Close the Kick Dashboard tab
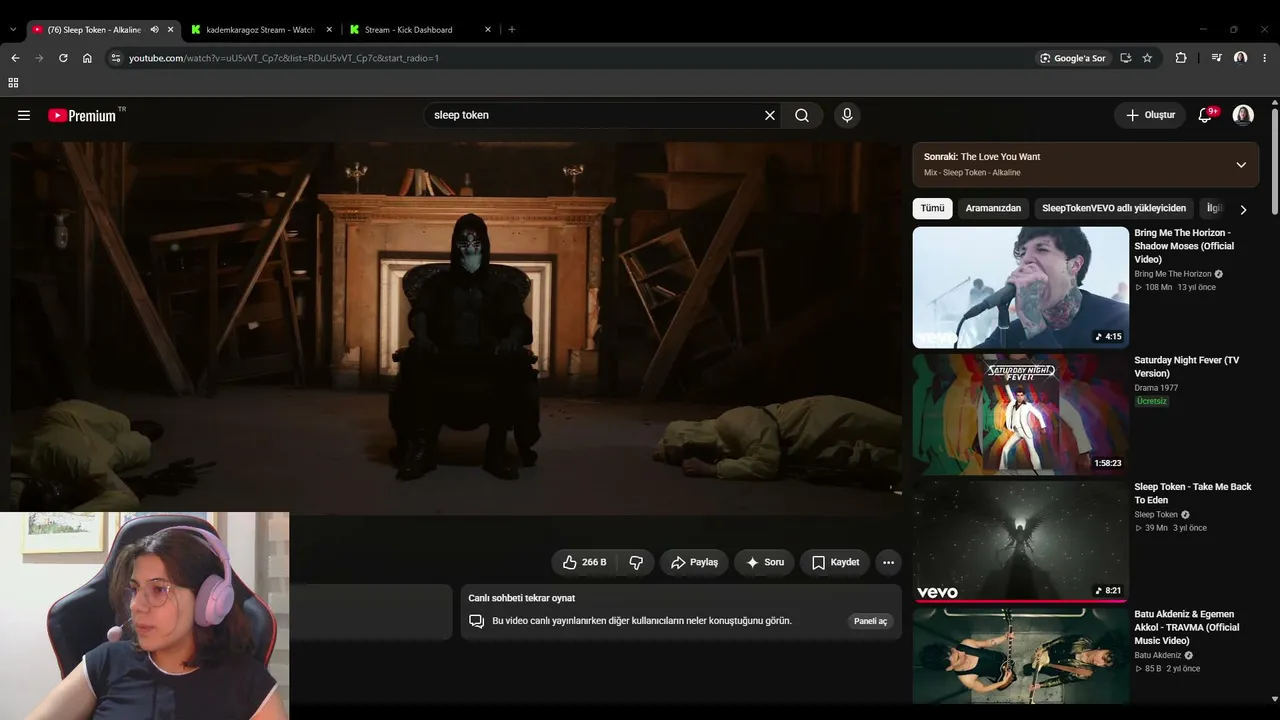The width and height of the screenshot is (1280, 720). coord(488,30)
